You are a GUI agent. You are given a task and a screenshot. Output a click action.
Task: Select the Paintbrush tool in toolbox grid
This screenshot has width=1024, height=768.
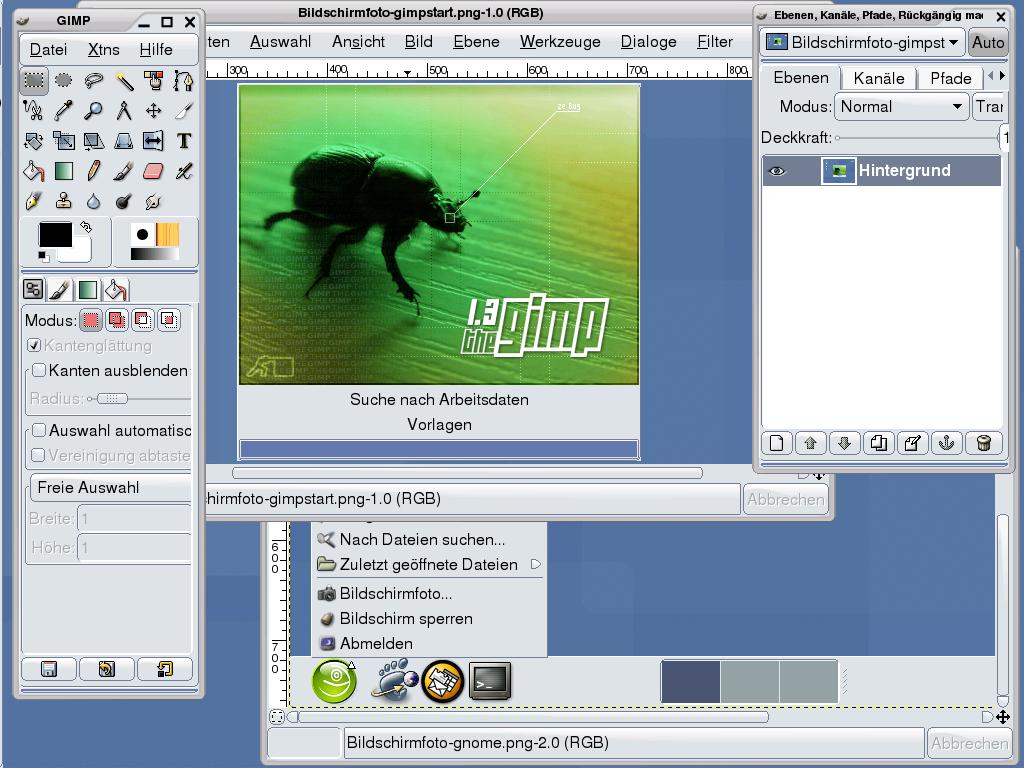pos(123,171)
